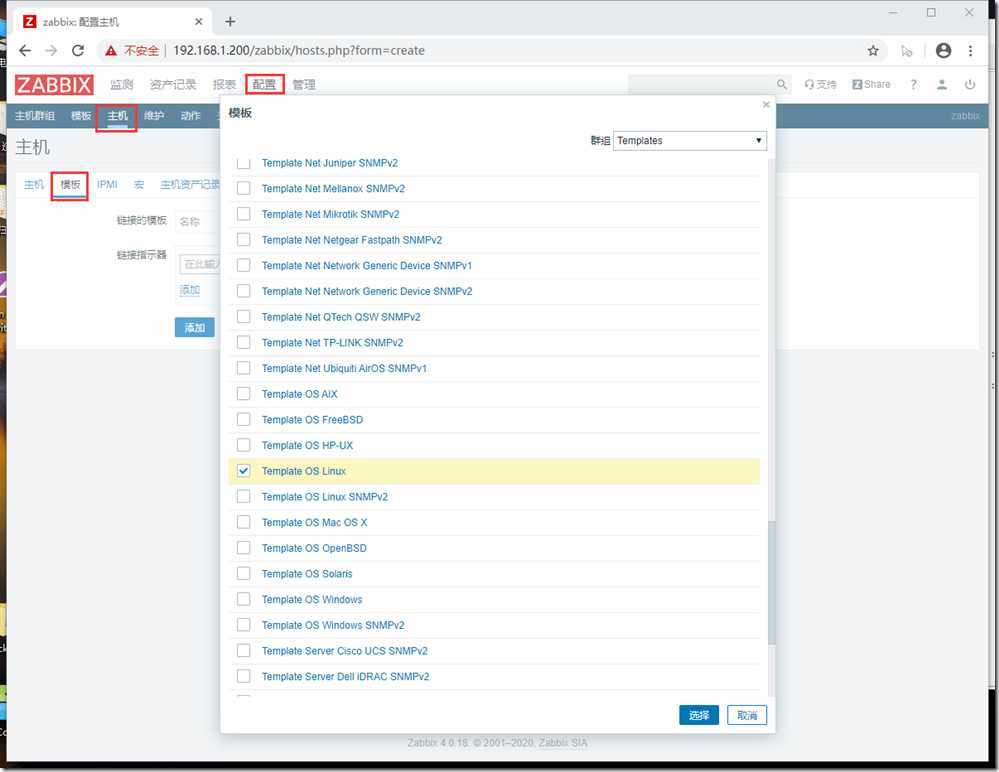This screenshot has height=772, width=999.
Task: Open Template OS HP-UX link
Action: click(307, 445)
